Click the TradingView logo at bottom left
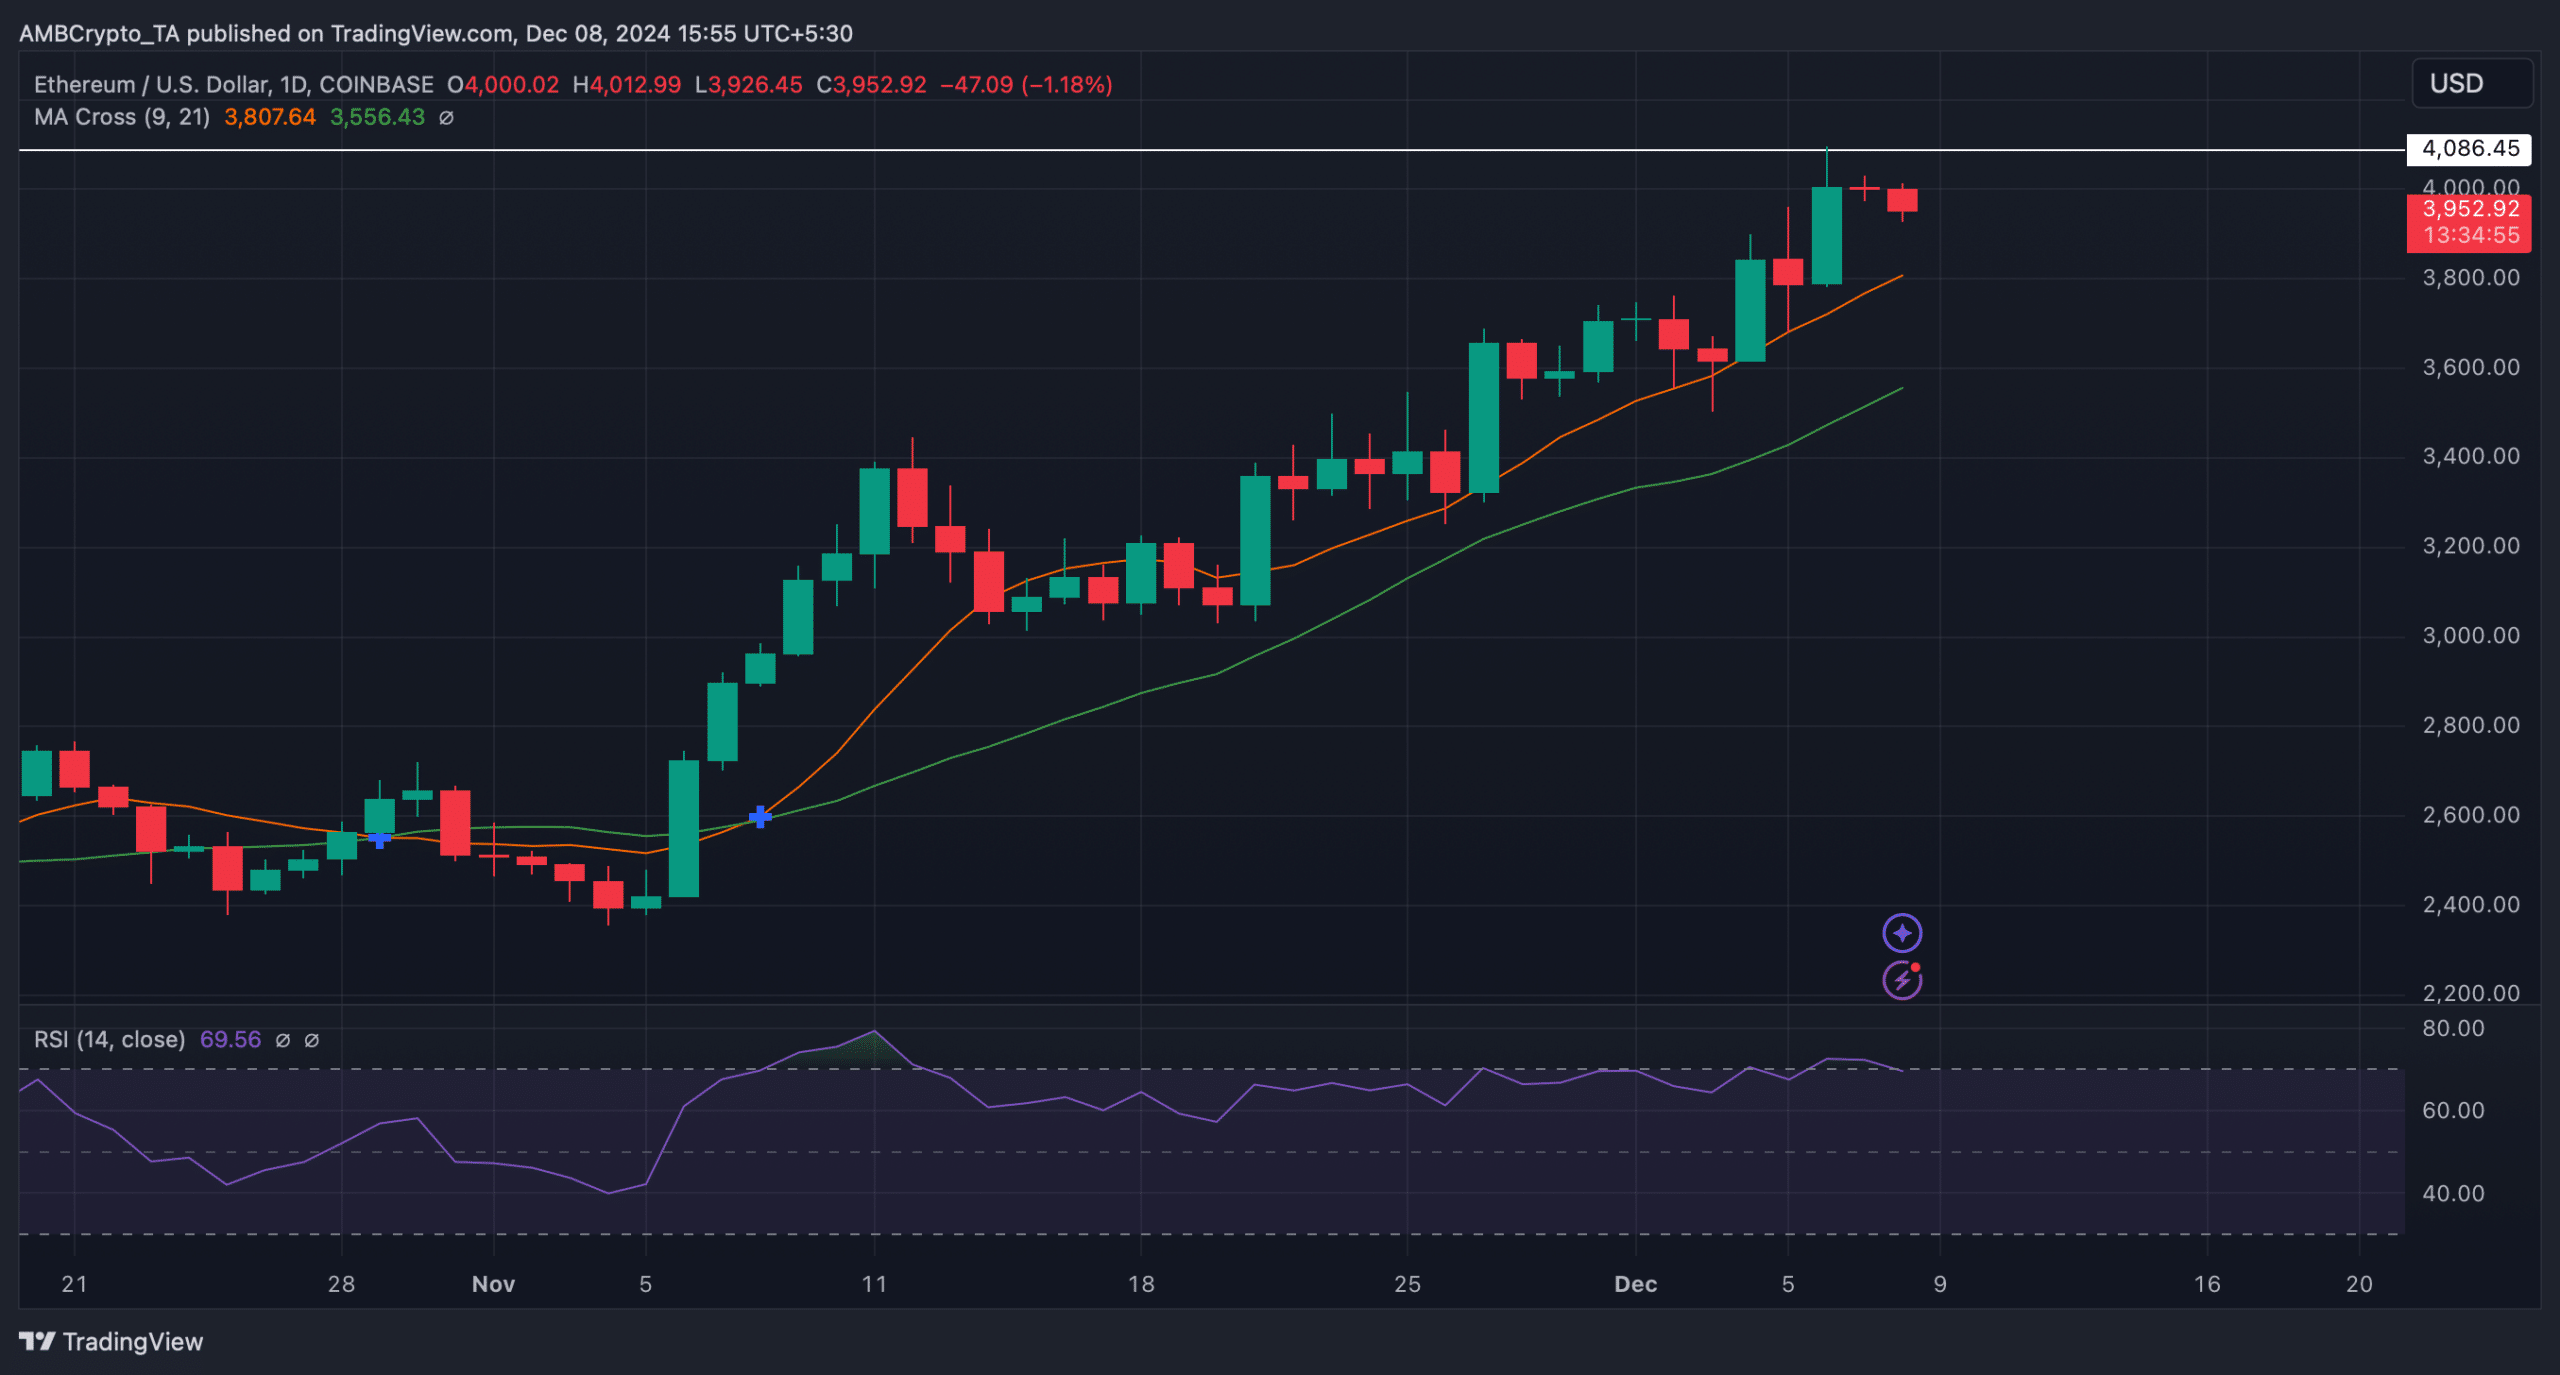Screen dimensions: 2560x1375 click(111, 1341)
